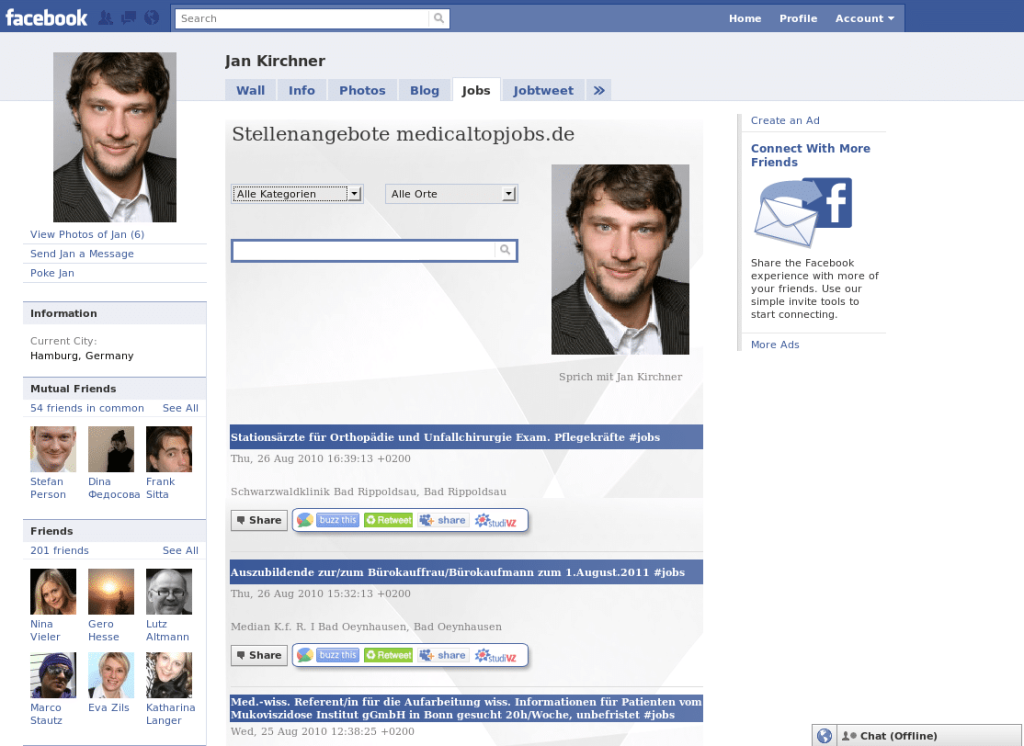Open Stationsärzte für Orthopädie job title

[445, 437]
